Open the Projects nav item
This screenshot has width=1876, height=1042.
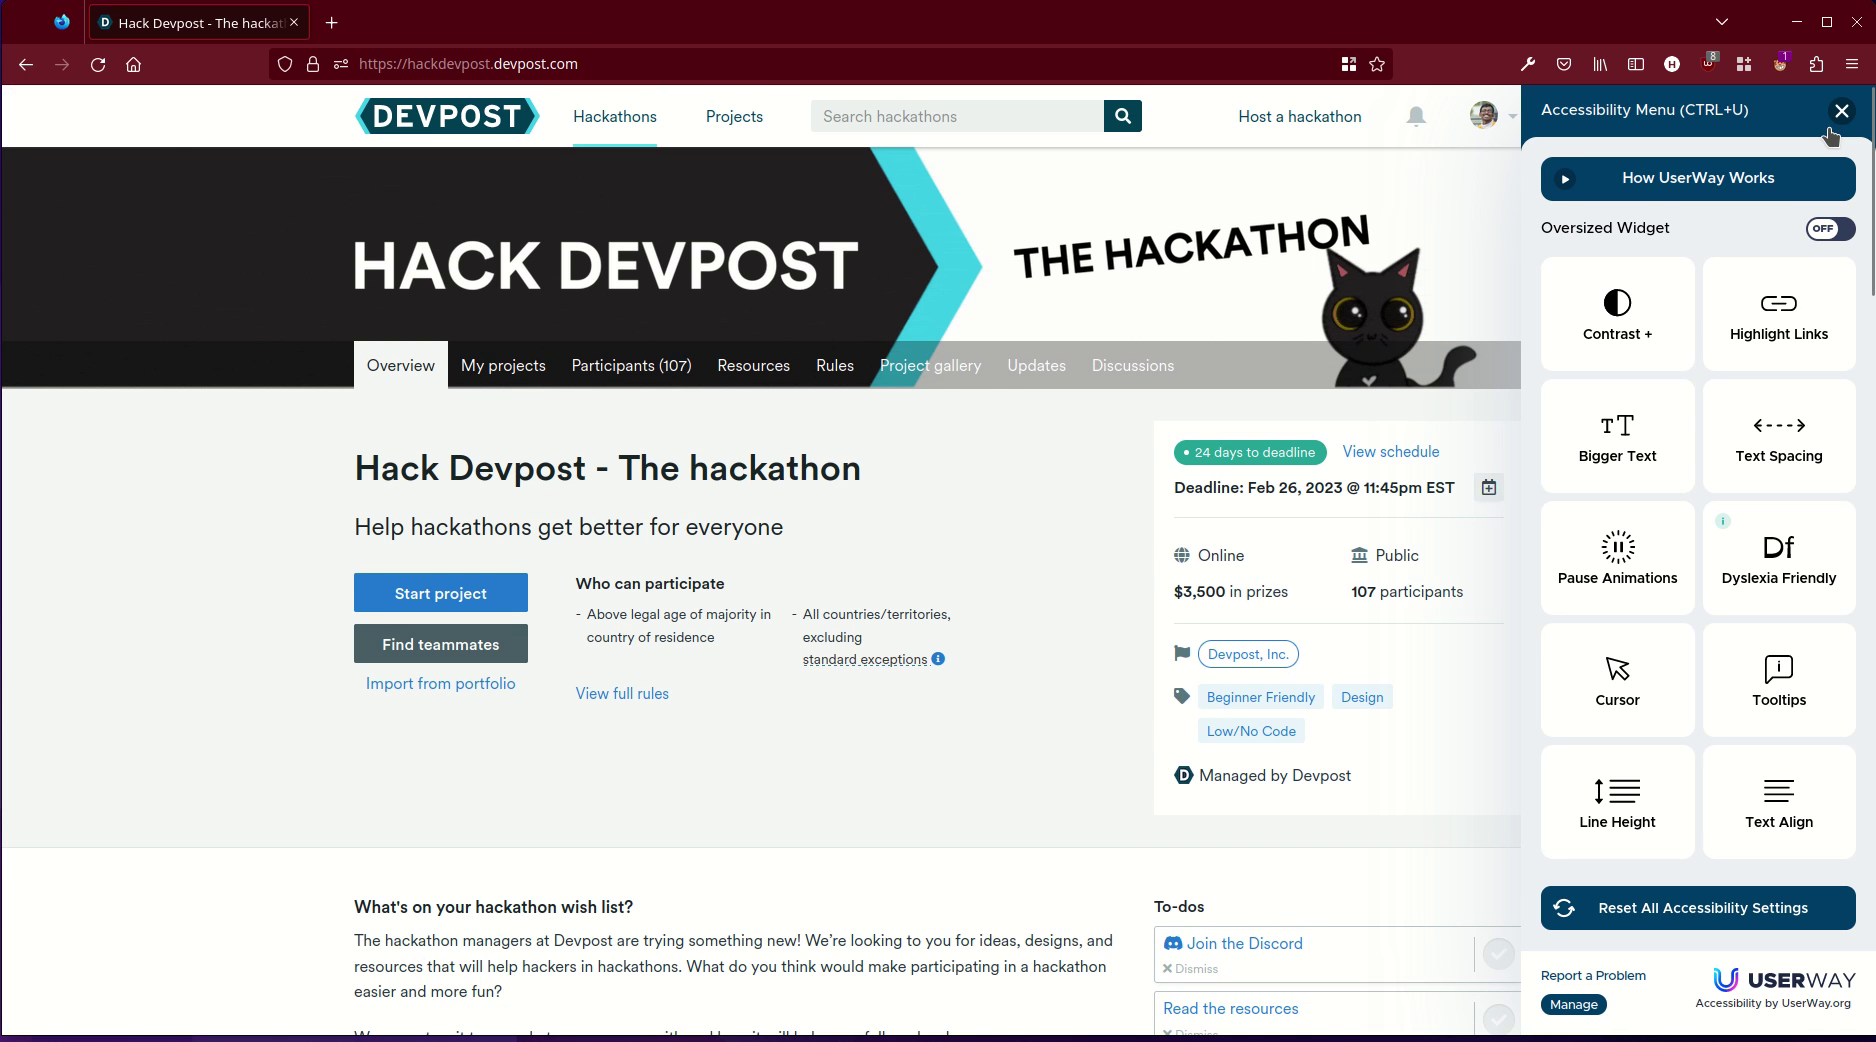pos(734,116)
